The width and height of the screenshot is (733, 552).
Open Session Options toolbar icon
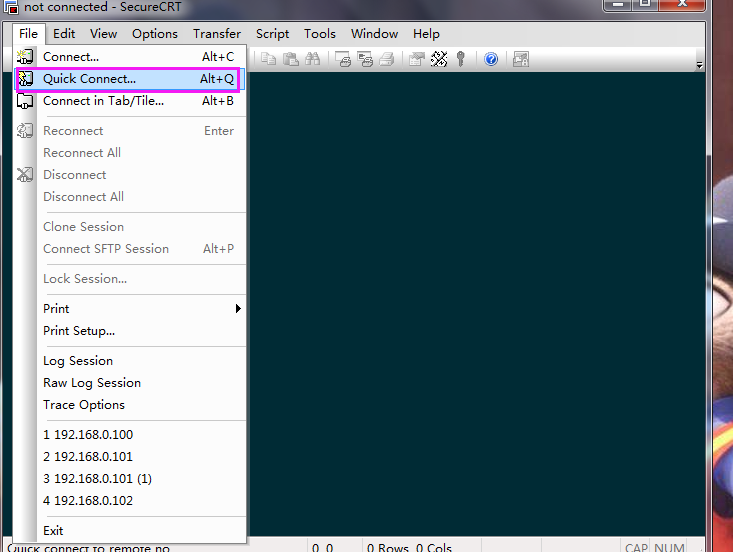pyautogui.click(x=417, y=59)
